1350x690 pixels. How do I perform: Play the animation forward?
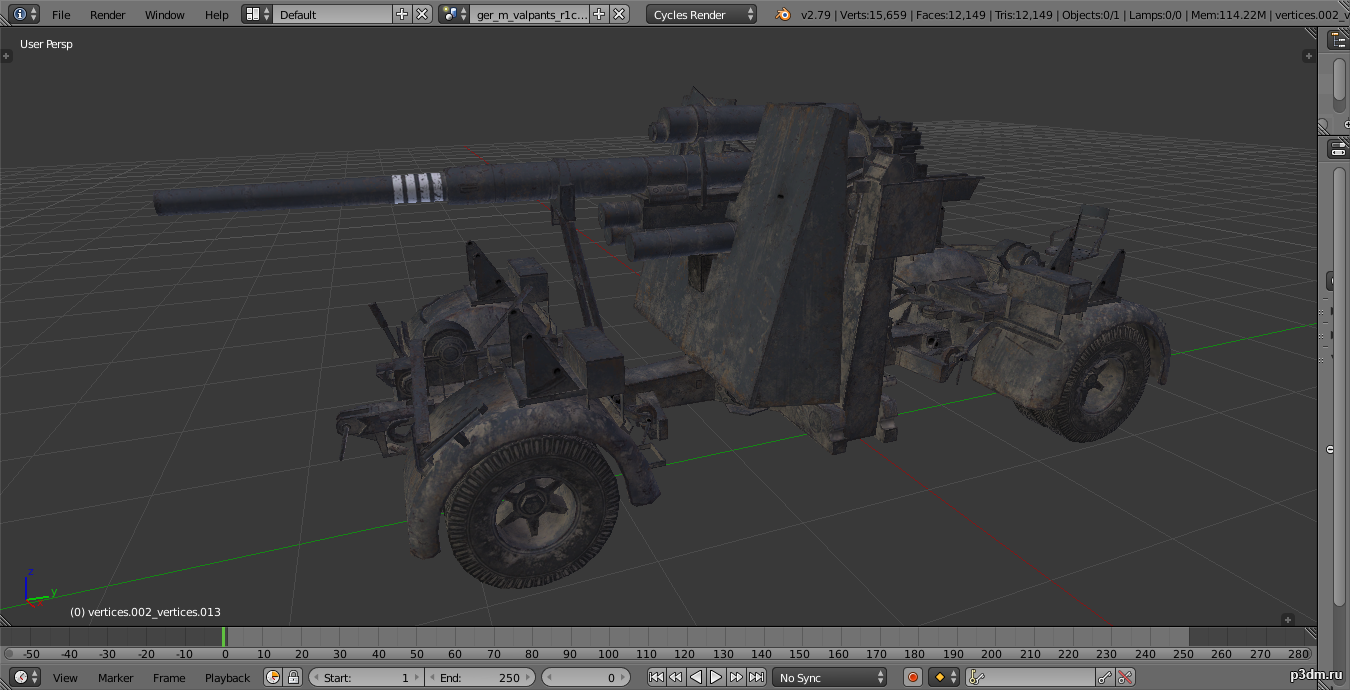point(716,677)
